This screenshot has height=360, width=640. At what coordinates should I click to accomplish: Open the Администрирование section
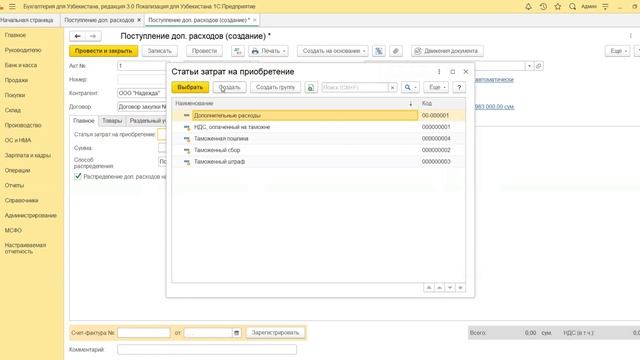coord(31,215)
